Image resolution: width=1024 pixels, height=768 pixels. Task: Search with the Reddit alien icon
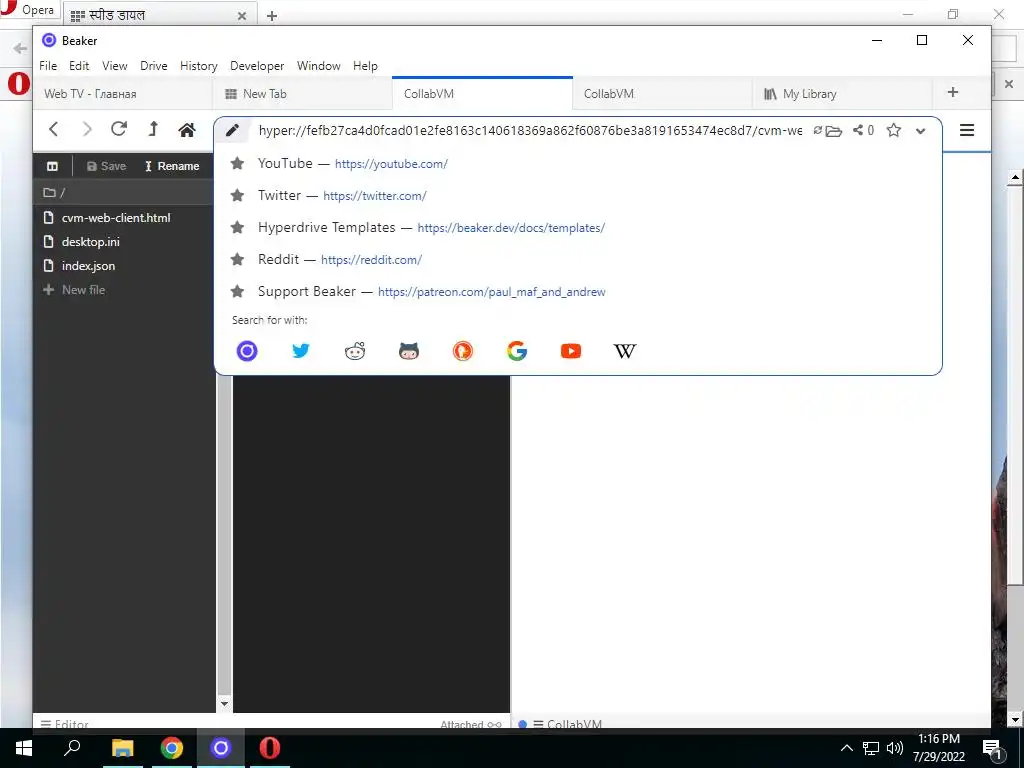(355, 351)
